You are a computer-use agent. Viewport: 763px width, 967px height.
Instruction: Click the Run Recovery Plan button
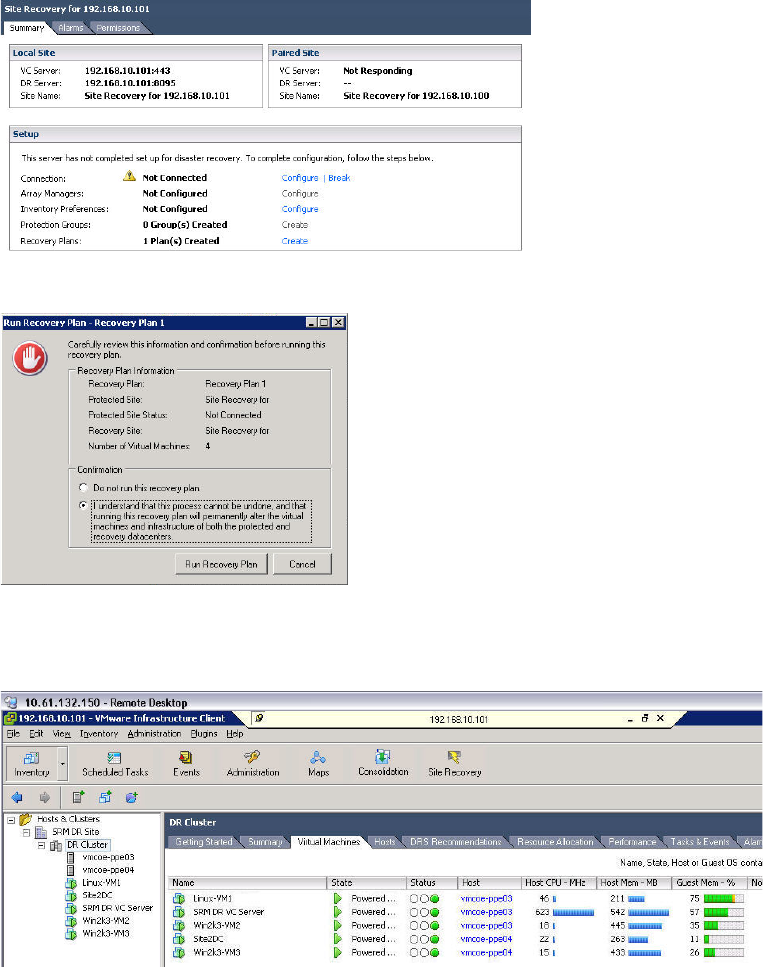[x=221, y=564]
